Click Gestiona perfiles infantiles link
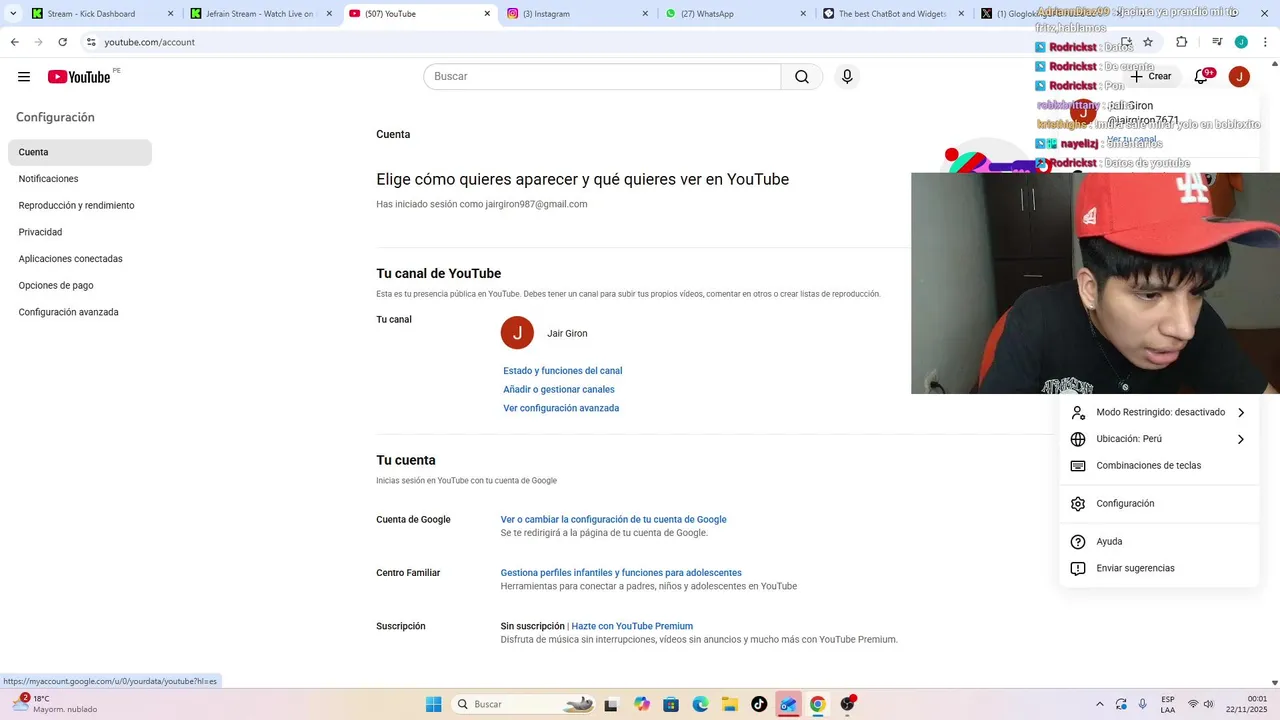The width and height of the screenshot is (1280, 720). point(621,573)
